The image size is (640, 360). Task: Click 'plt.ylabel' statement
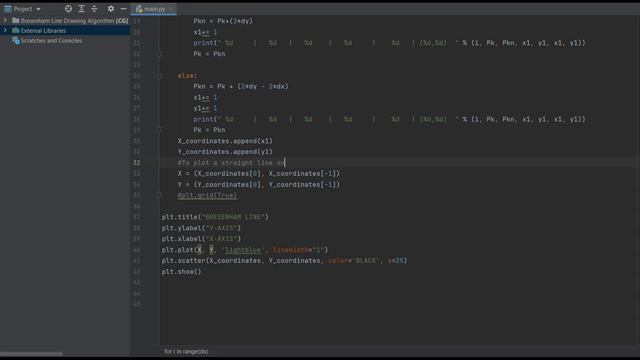pos(201,228)
